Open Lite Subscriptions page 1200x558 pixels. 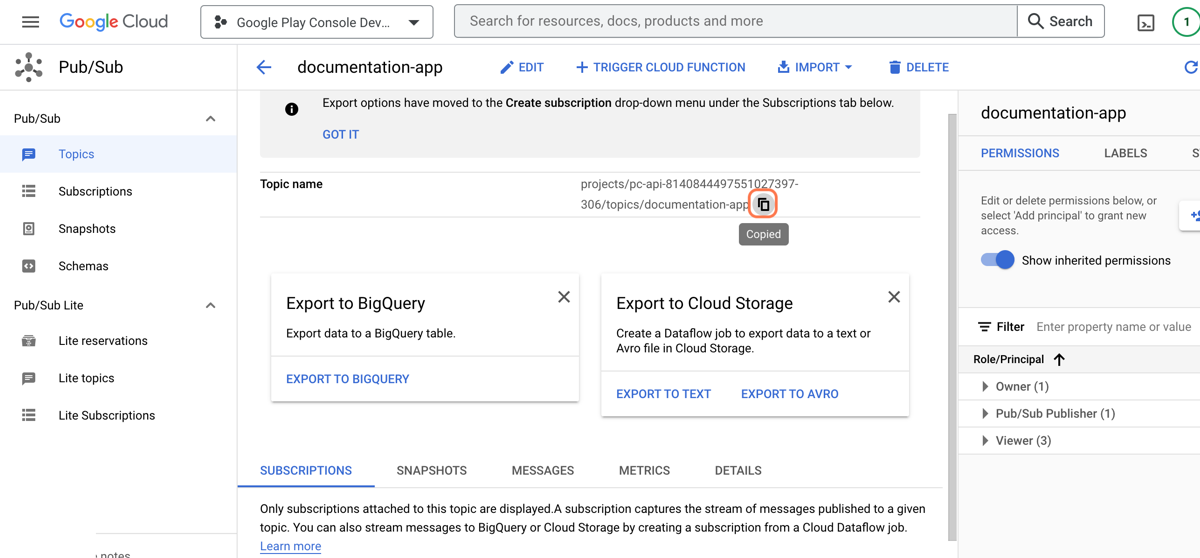coord(107,415)
